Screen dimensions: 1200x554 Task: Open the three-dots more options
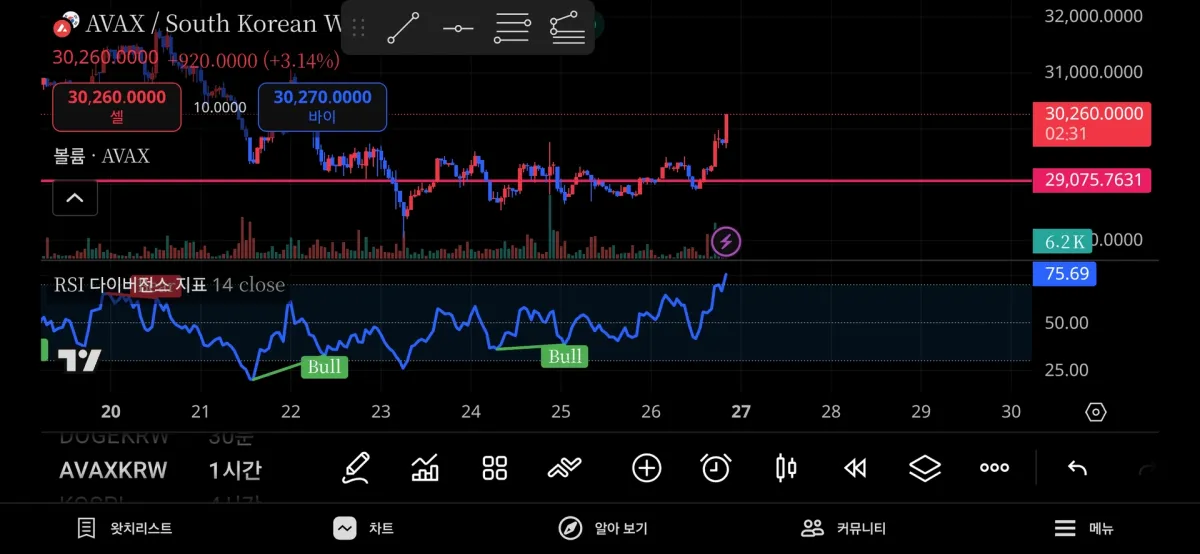[x=994, y=468]
